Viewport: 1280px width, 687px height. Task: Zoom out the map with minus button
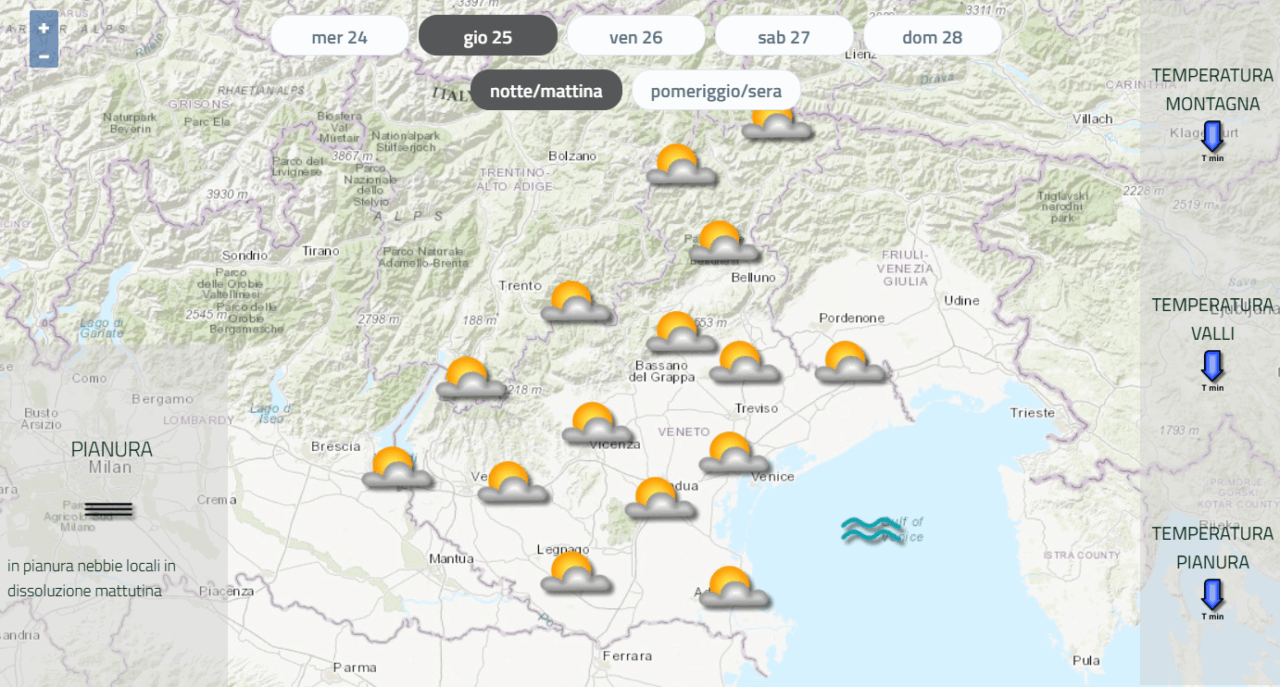(43, 55)
